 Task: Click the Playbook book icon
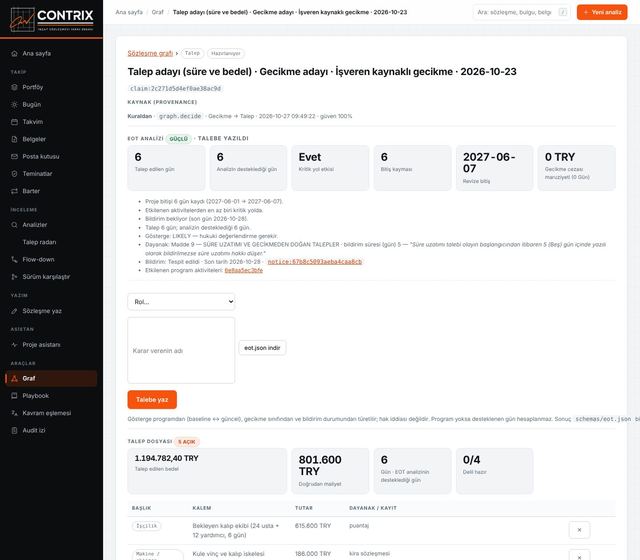click(14, 396)
